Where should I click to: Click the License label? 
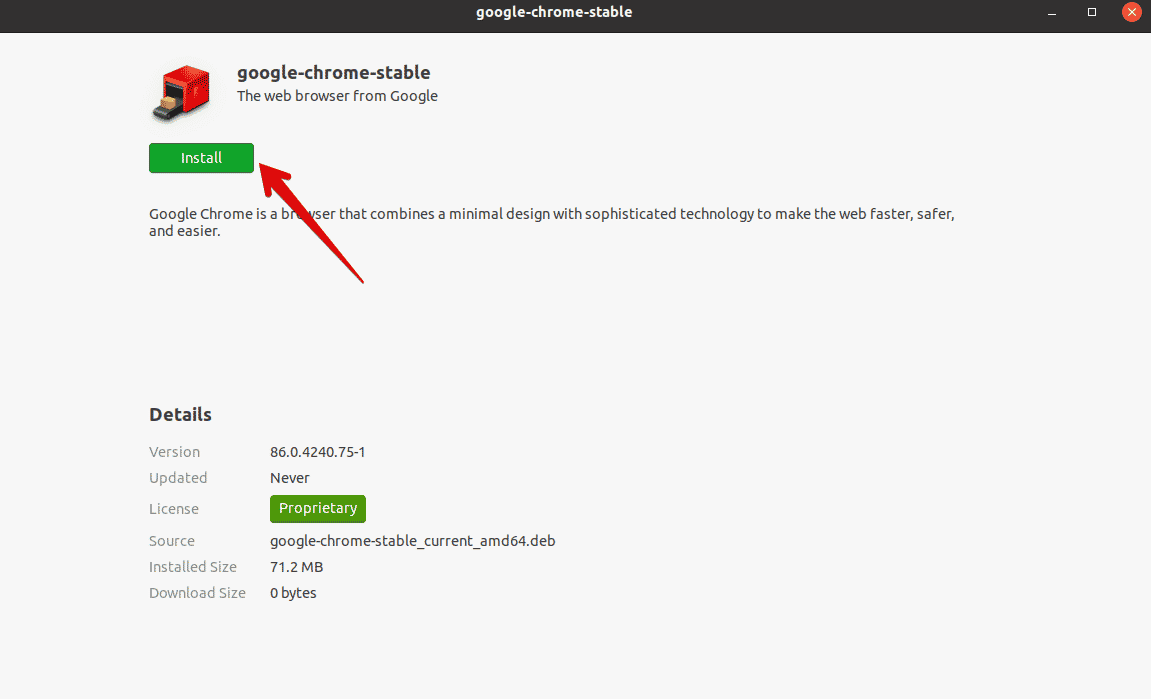[x=174, y=509]
